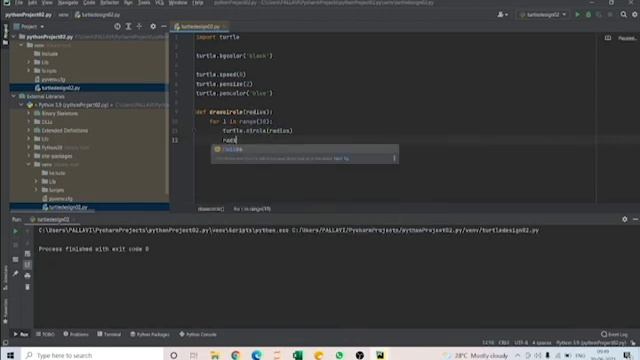Click the Collapse All icon in Project panel
The height and width of the screenshot is (360, 640).
pos(139,27)
